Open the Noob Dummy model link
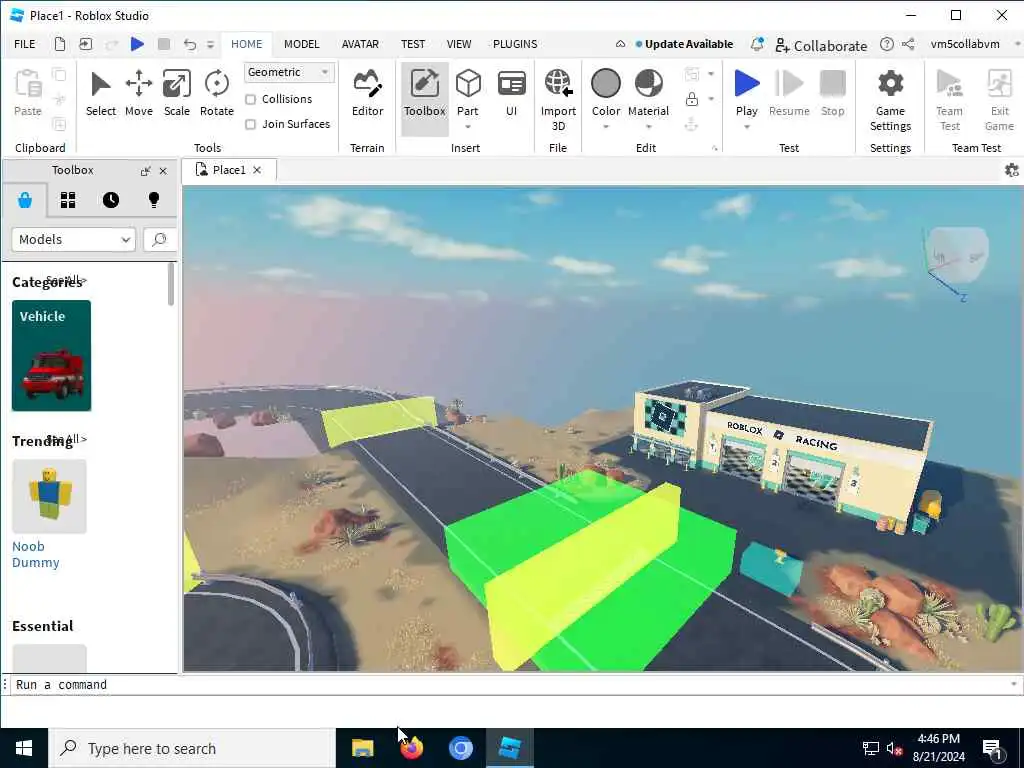The width and height of the screenshot is (1024, 768). [x=35, y=554]
